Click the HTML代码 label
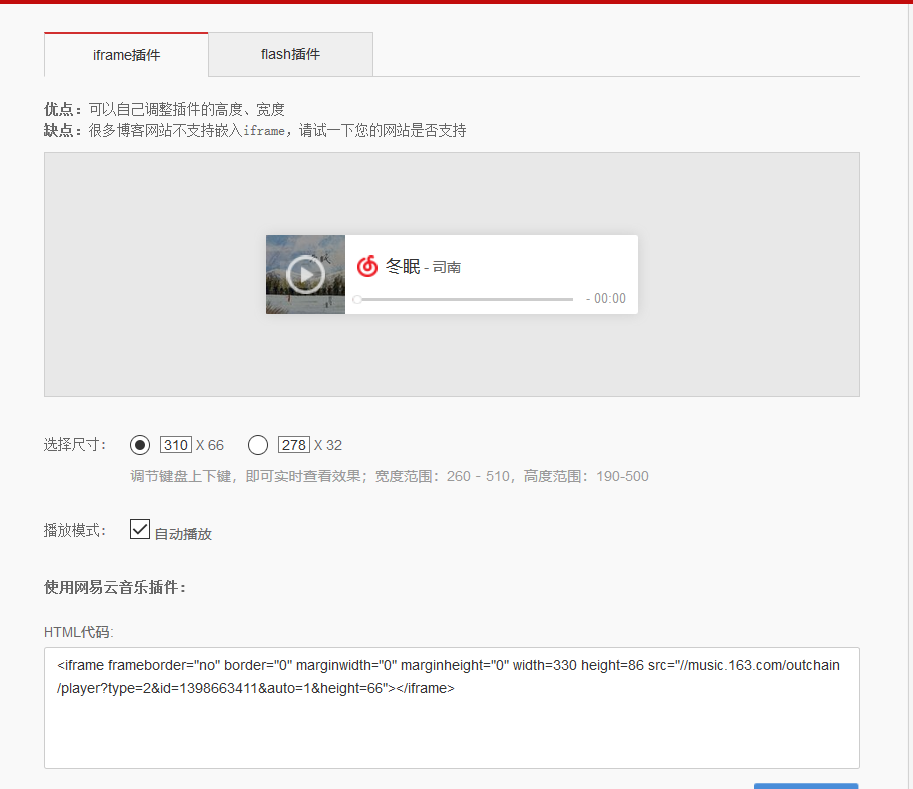Viewport: 913px width, 789px height. (79, 632)
